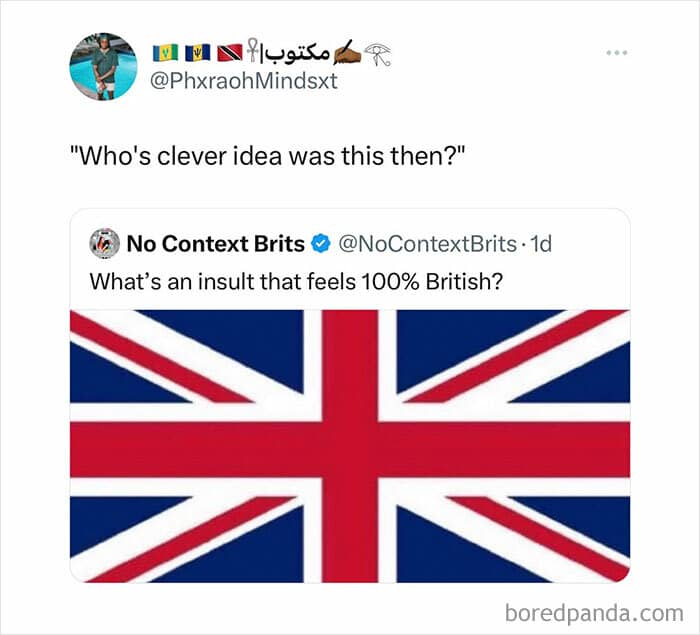
Task: Click the Eye of Horus symbol
Action: pos(376,52)
